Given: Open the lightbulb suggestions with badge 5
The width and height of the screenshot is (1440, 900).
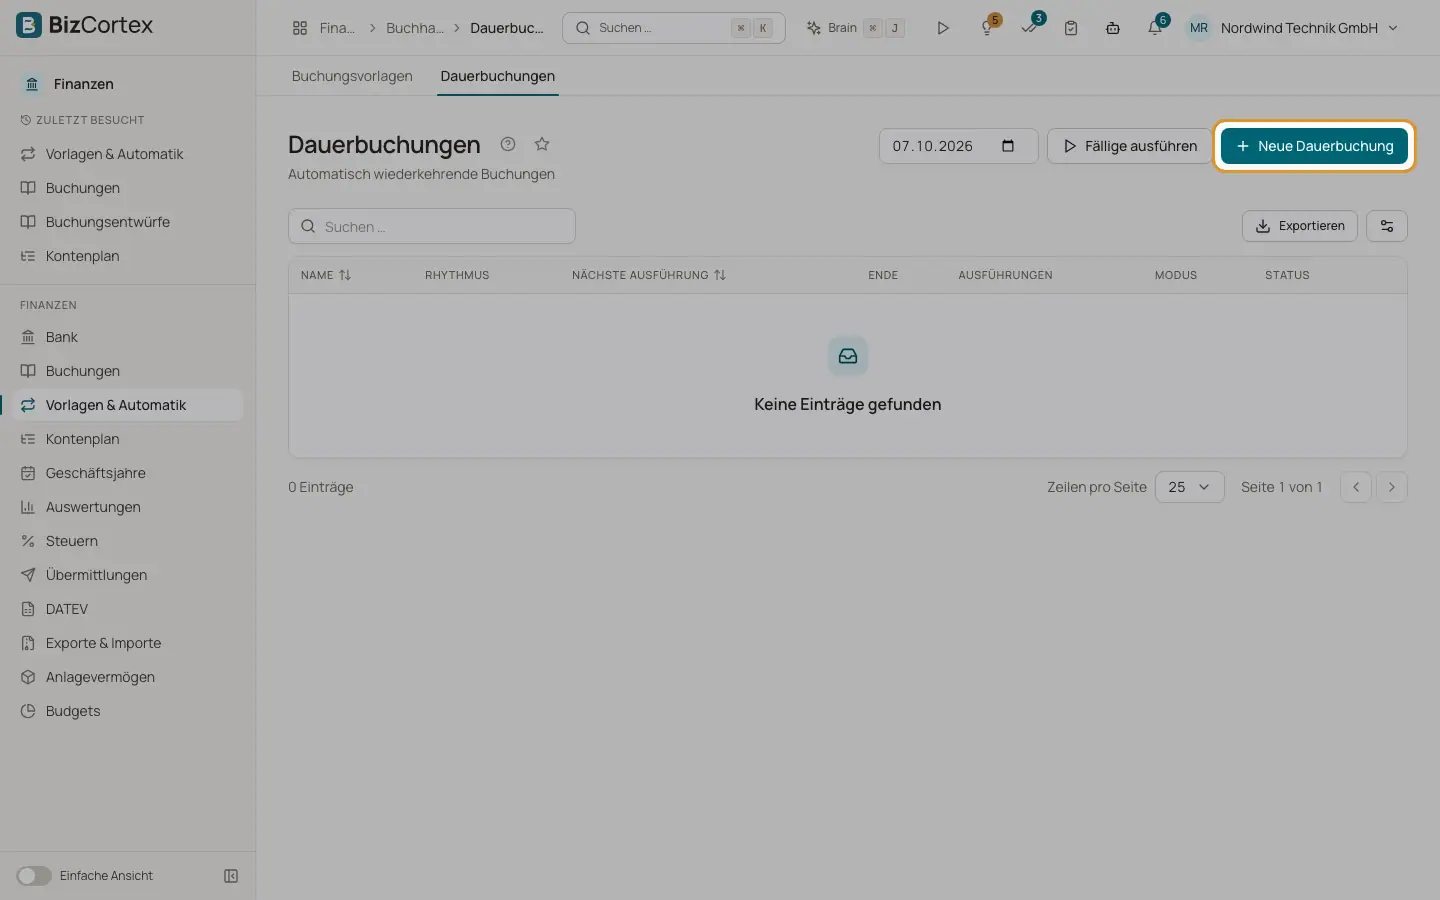Looking at the screenshot, I should pyautogui.click(x=987, y=28).
